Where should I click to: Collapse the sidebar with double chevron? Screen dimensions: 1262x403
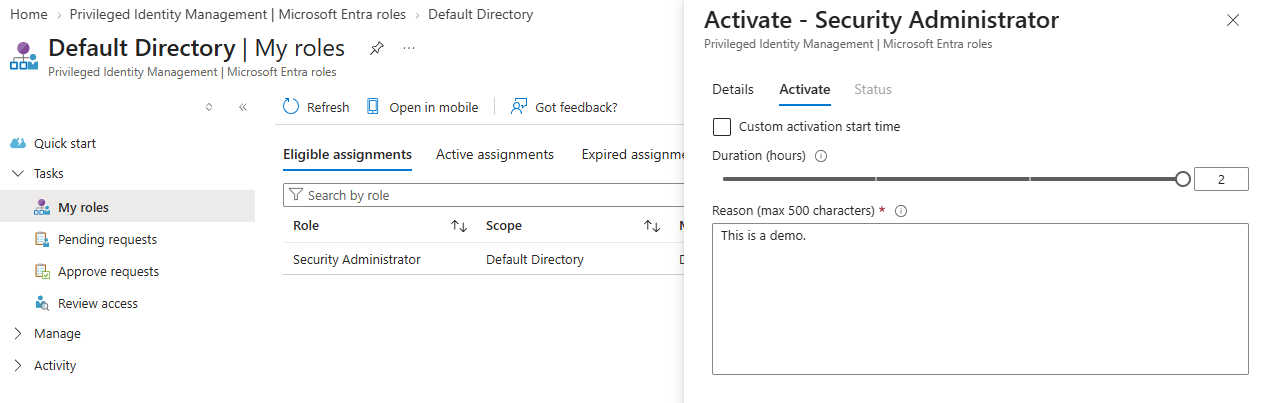pos(243,107)
